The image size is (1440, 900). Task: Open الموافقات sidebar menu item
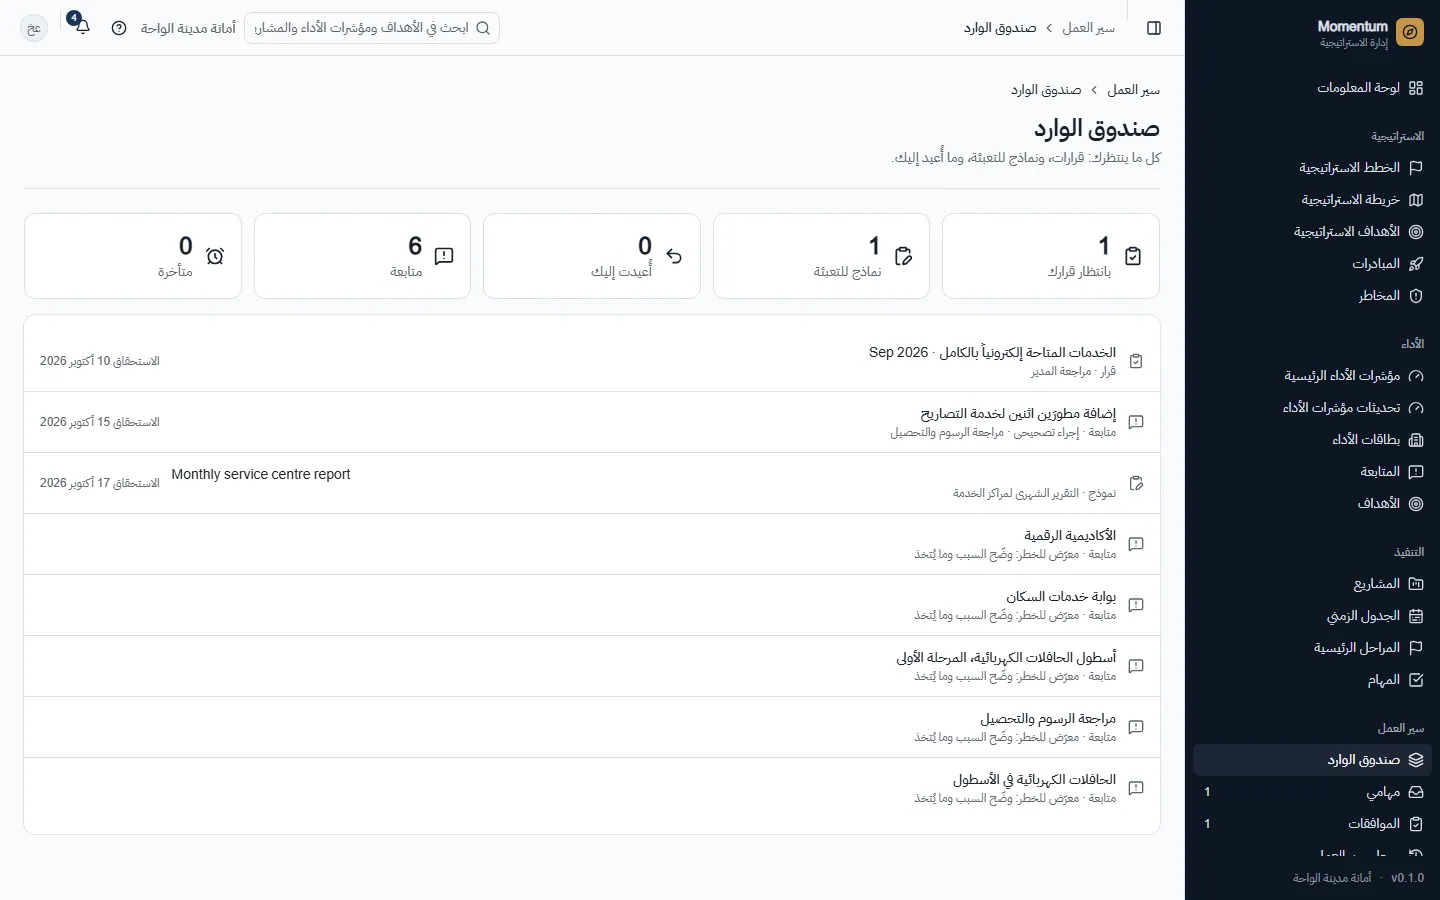[x=1312, y=824]
